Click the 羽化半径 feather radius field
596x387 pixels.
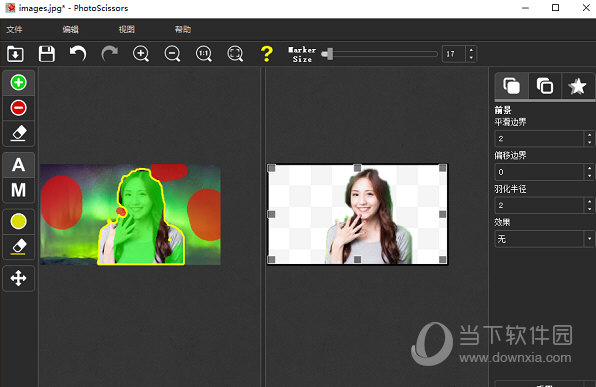point(539,205)
